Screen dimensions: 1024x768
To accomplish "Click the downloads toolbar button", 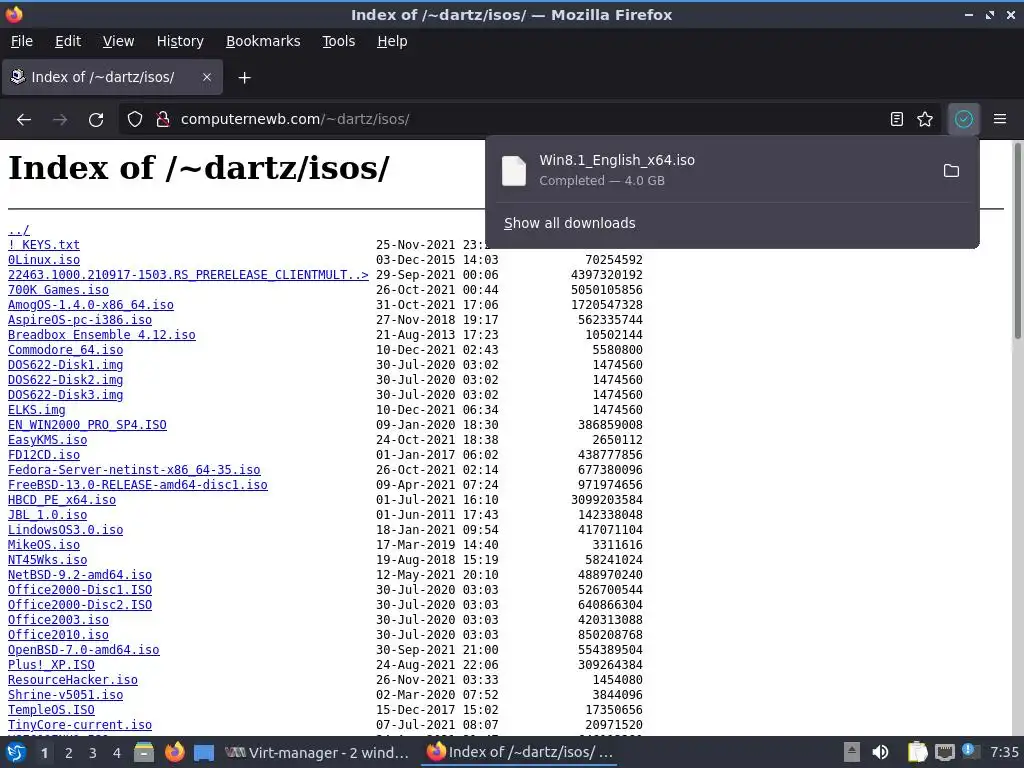I will [x=964, y=120].
